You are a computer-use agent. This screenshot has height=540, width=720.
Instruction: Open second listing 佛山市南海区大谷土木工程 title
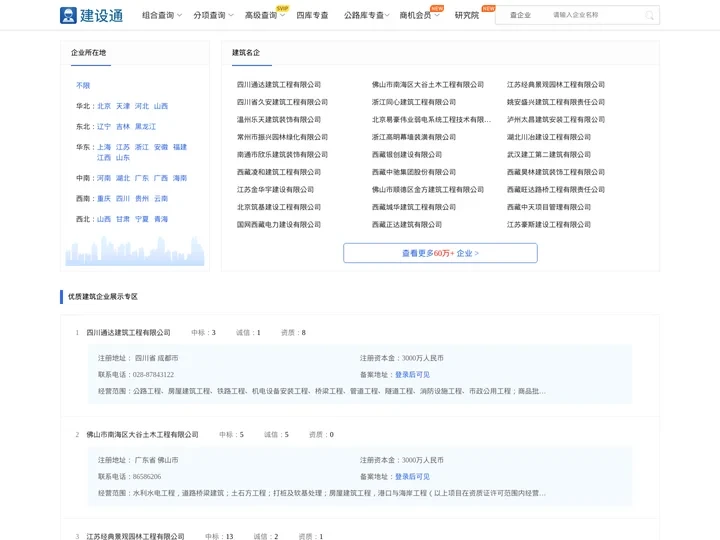tap(142, 434)
